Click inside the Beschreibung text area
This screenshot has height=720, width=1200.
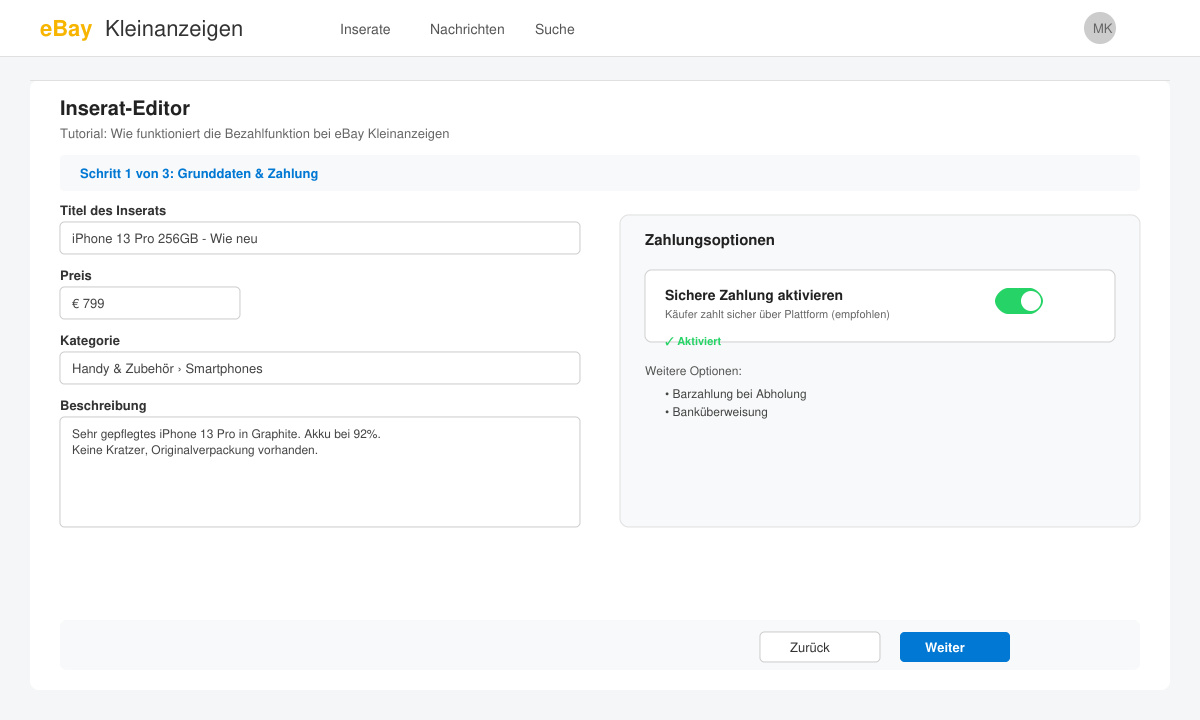coord(320,472)
